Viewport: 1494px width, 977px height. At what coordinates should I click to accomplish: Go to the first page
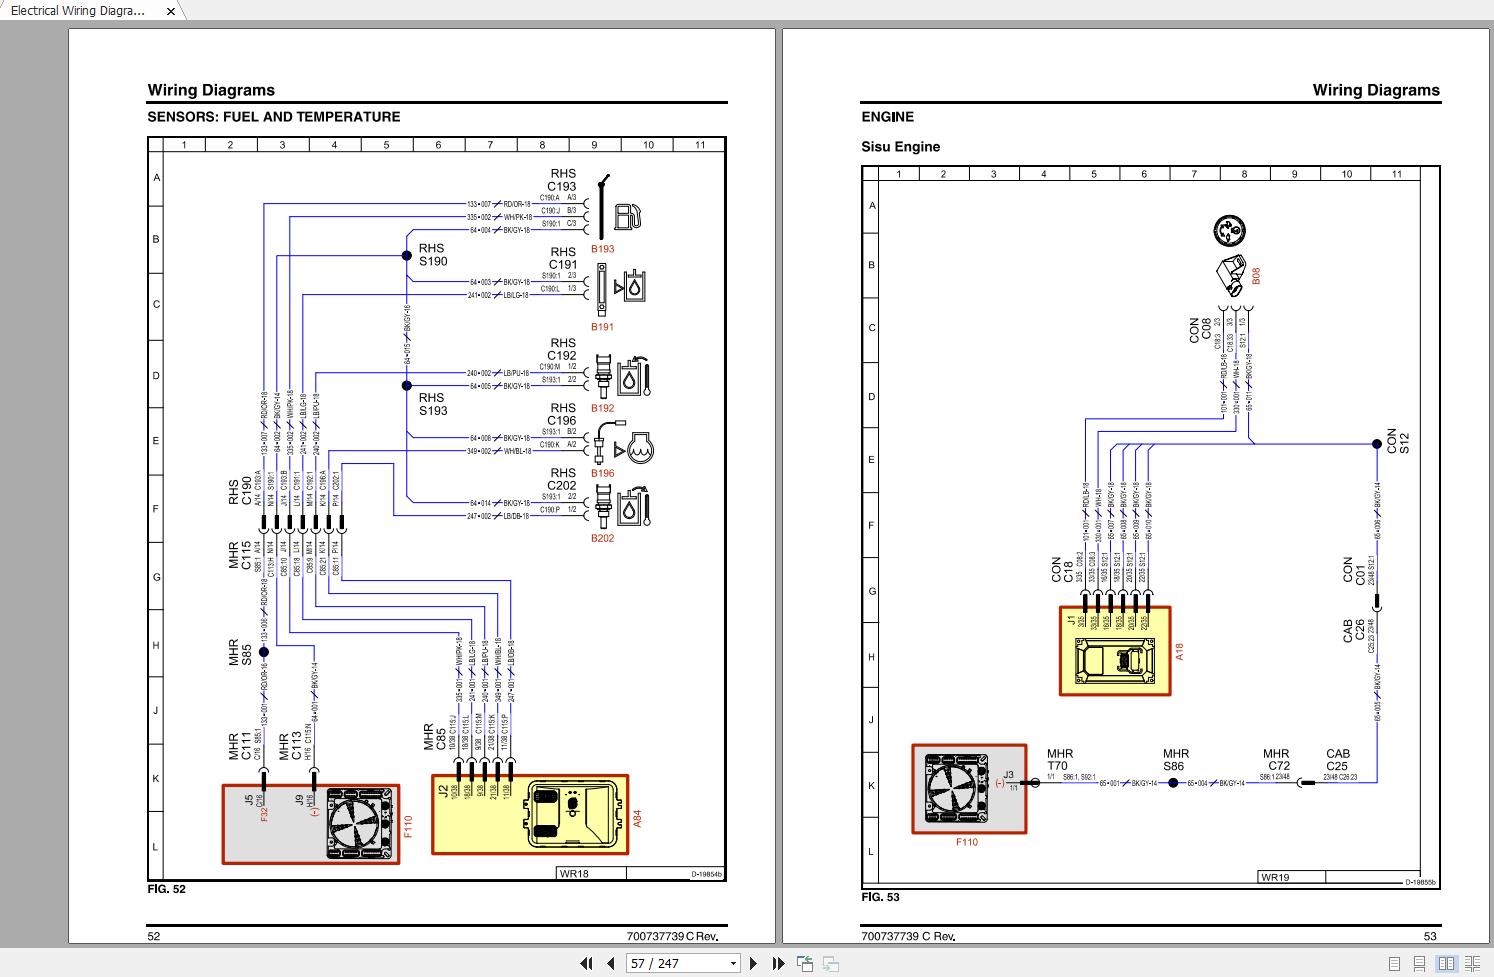pos(586,964)
